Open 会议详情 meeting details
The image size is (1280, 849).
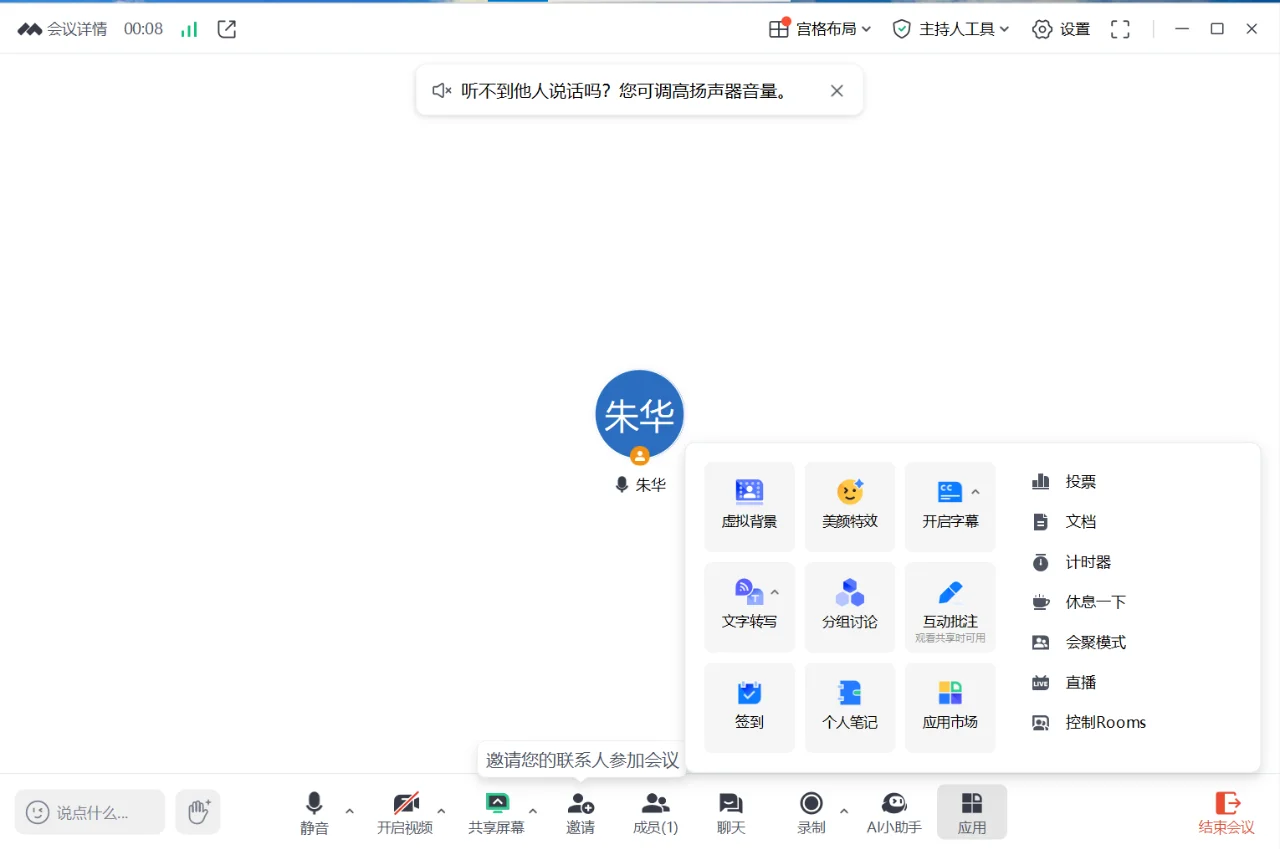point(60,28)
